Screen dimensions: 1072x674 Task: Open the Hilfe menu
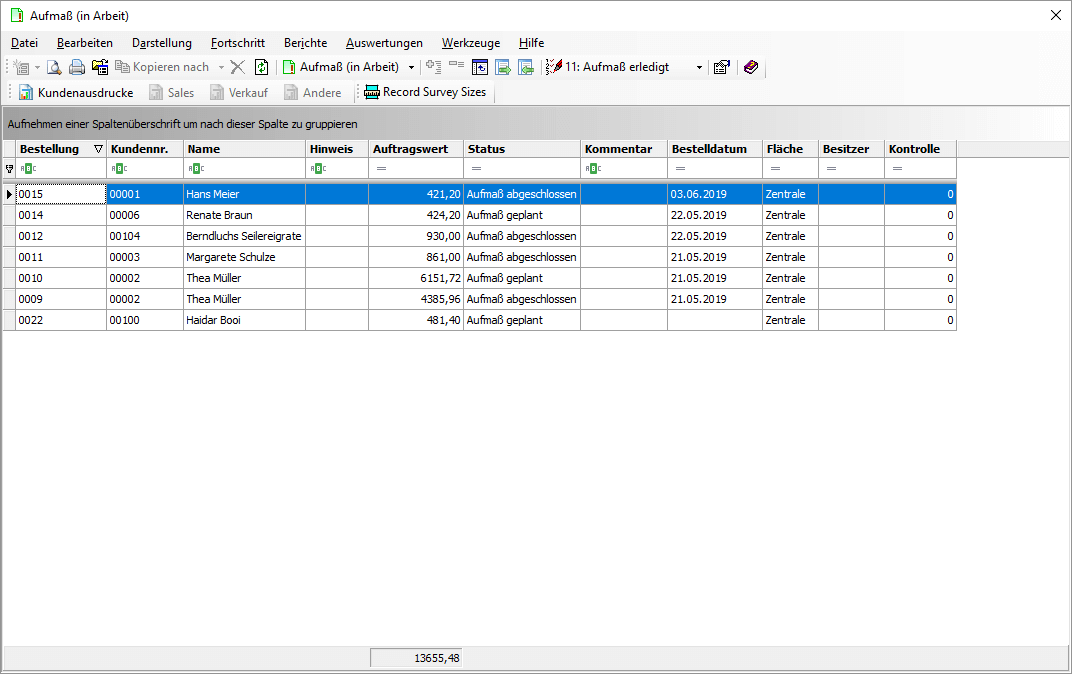point(531,43)
